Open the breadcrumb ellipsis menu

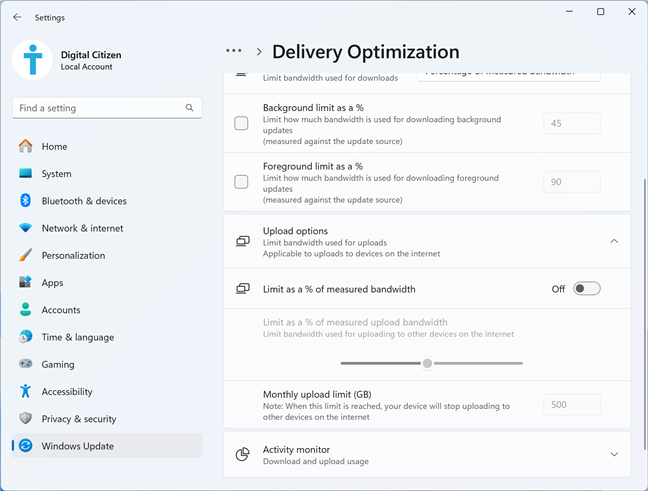(x=234, y=51)
